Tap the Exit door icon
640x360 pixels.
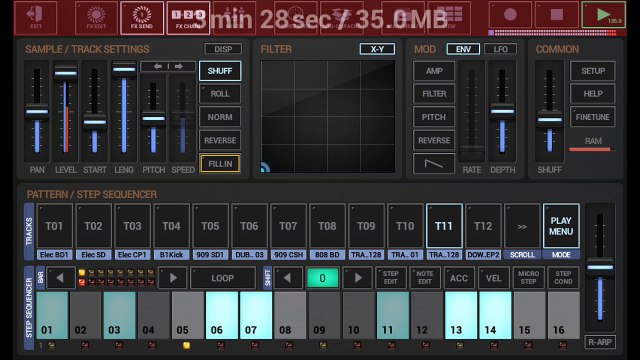pos(36,18)
